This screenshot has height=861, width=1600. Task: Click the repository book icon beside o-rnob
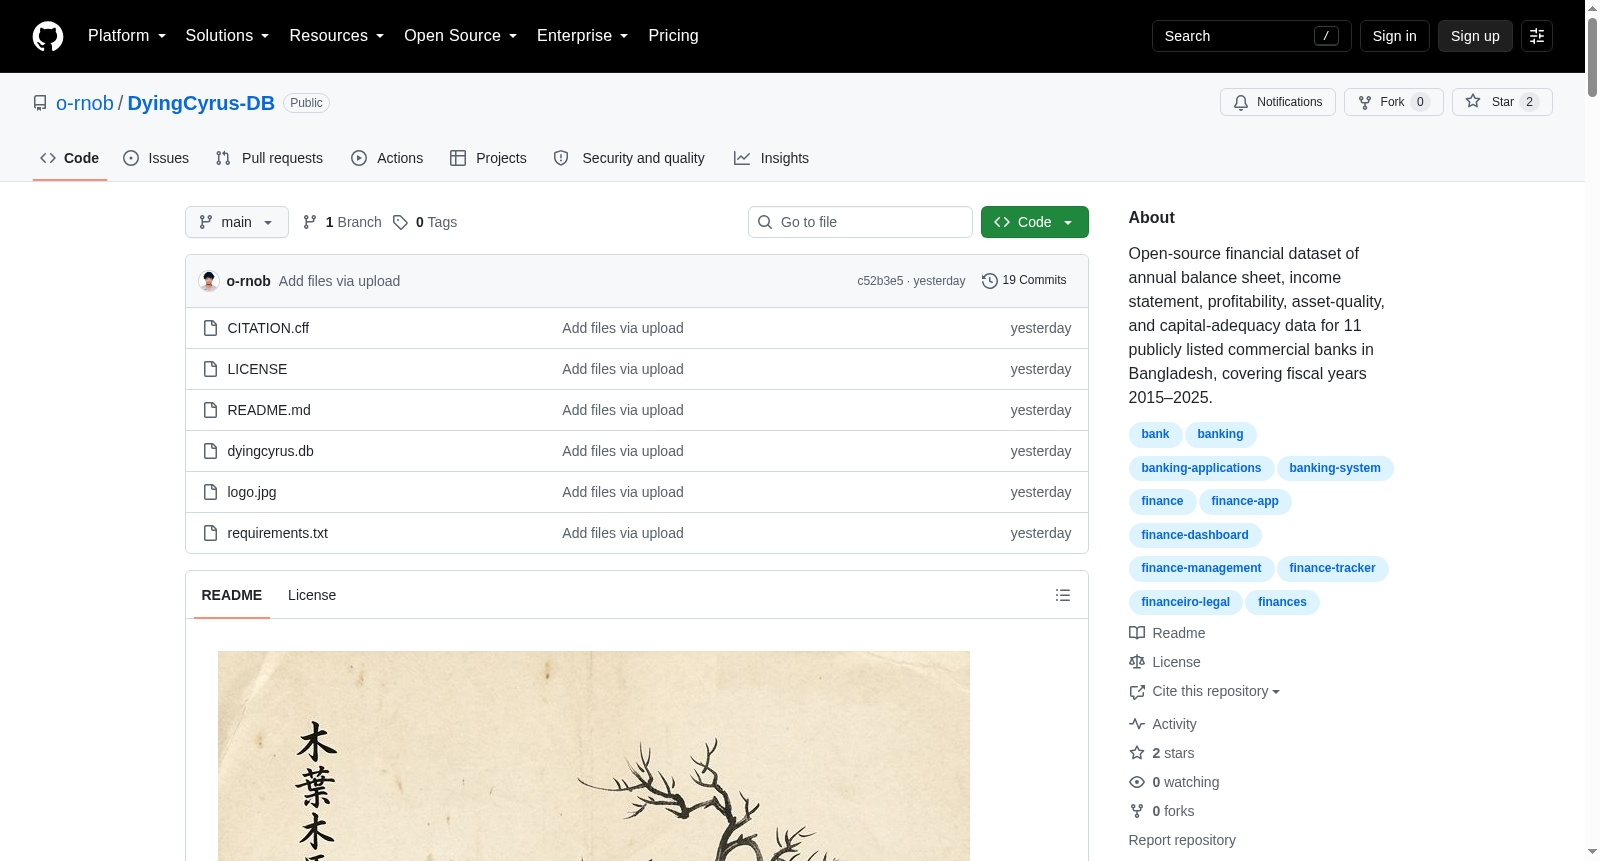click(40, 103)
